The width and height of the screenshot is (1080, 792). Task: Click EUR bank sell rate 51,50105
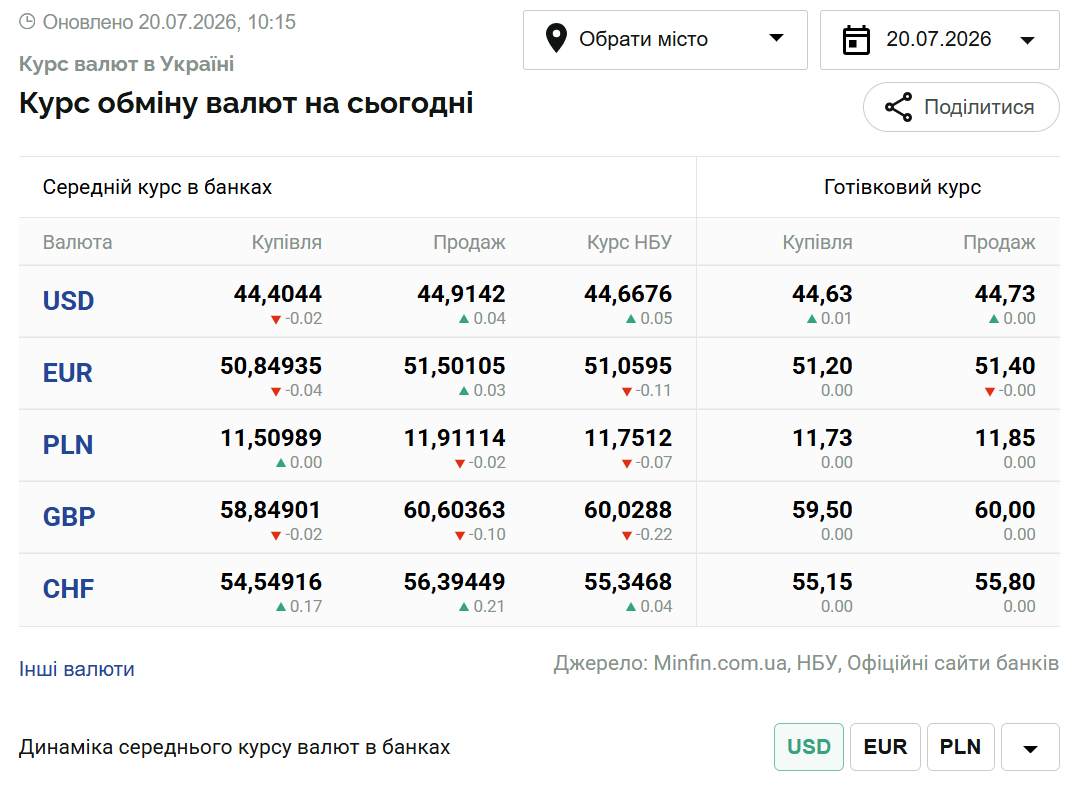pos(455,366)
